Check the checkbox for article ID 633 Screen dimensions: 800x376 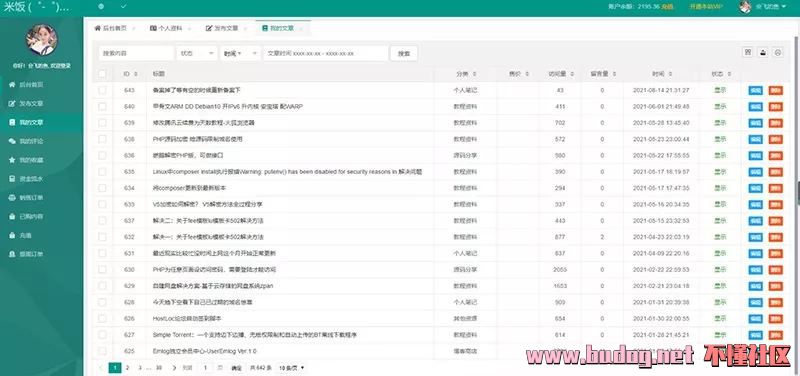coord(103,205)
